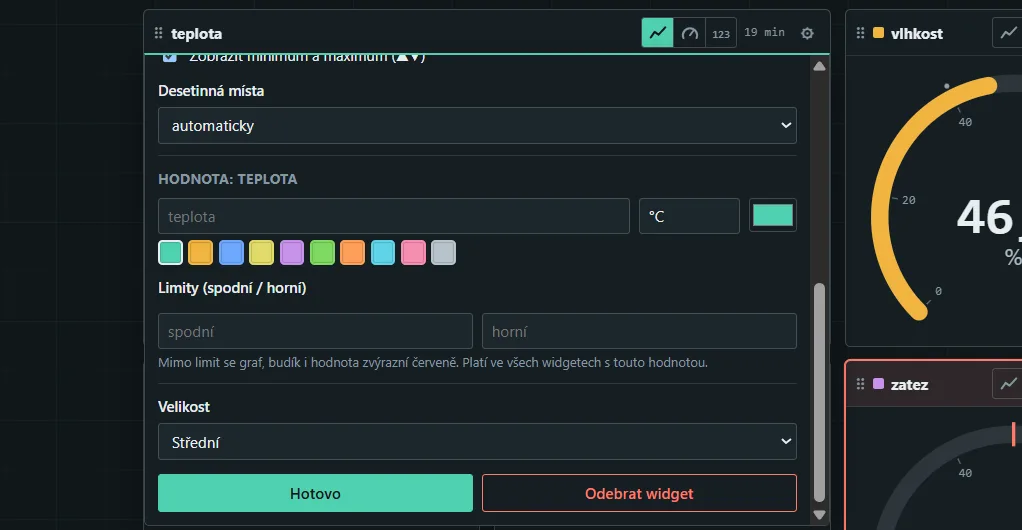Click the spodní lower limit field
Image resolution: width=1022 pixels, height=530 pixels.
[315, 331]
